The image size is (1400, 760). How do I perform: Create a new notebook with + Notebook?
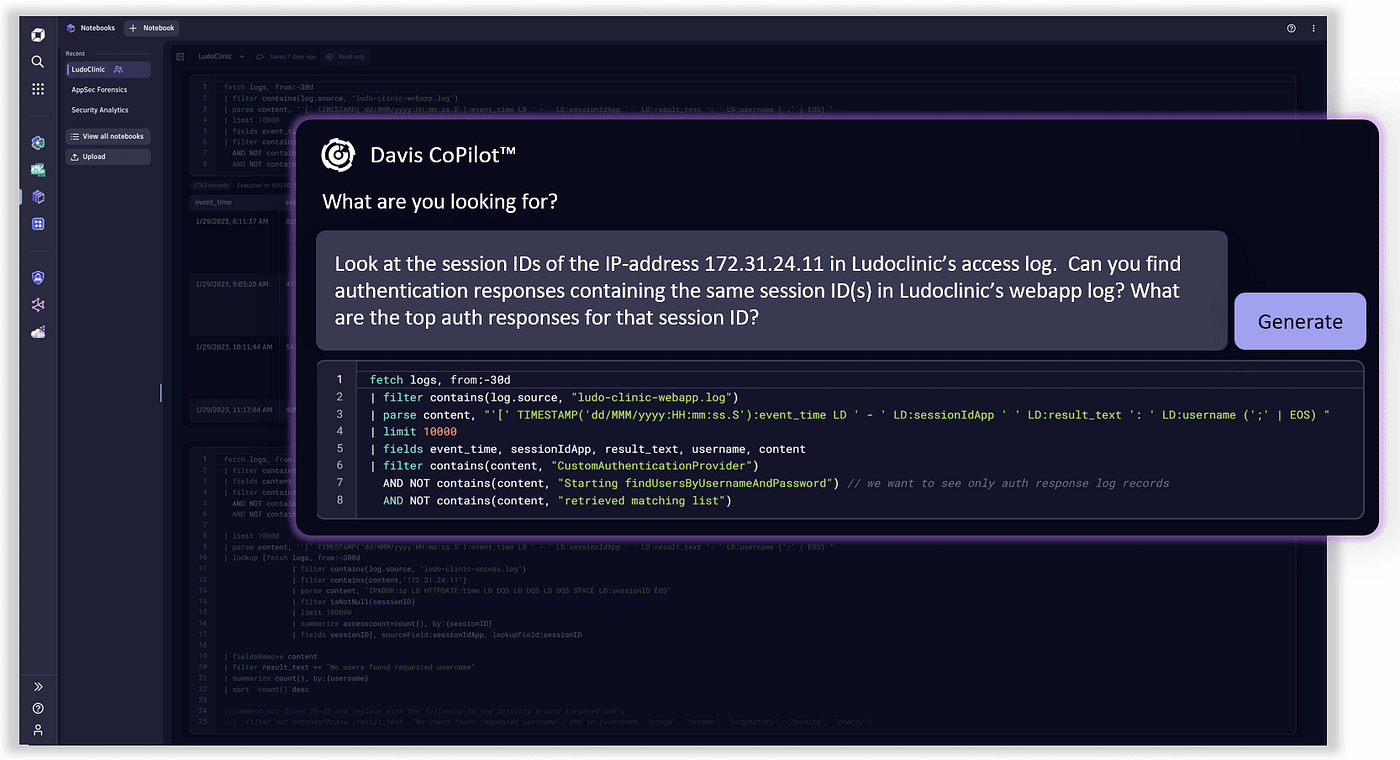(152, 28)
